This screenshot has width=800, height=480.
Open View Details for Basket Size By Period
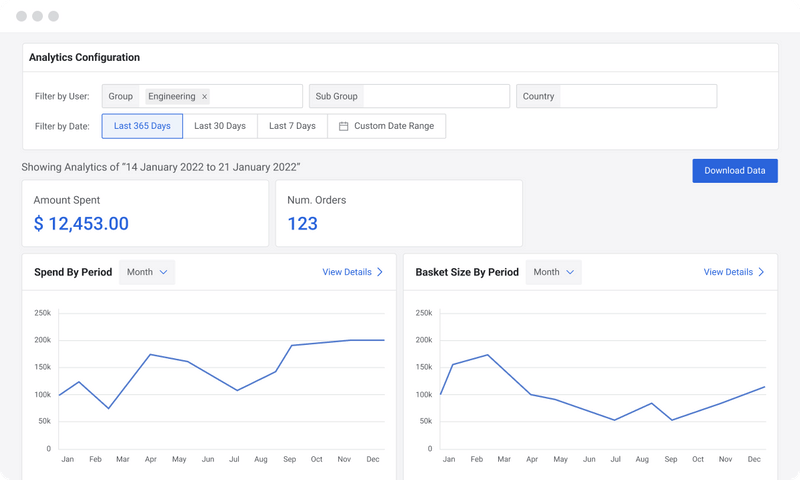tap(728, 272)
